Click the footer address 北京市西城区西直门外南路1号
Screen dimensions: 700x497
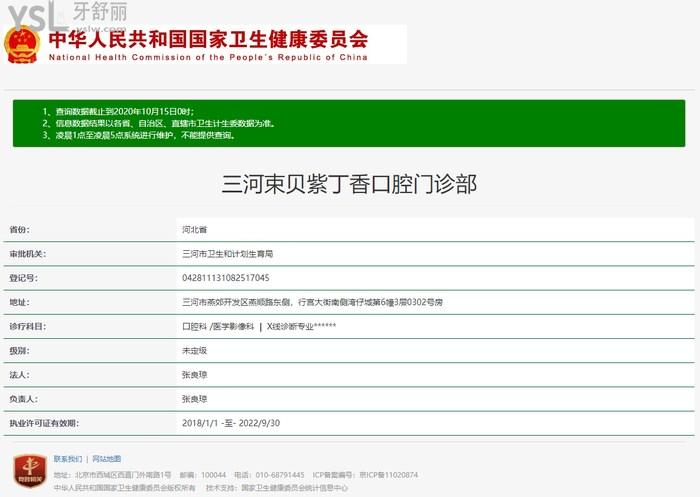pyautogui.click(x=123, y=475)
